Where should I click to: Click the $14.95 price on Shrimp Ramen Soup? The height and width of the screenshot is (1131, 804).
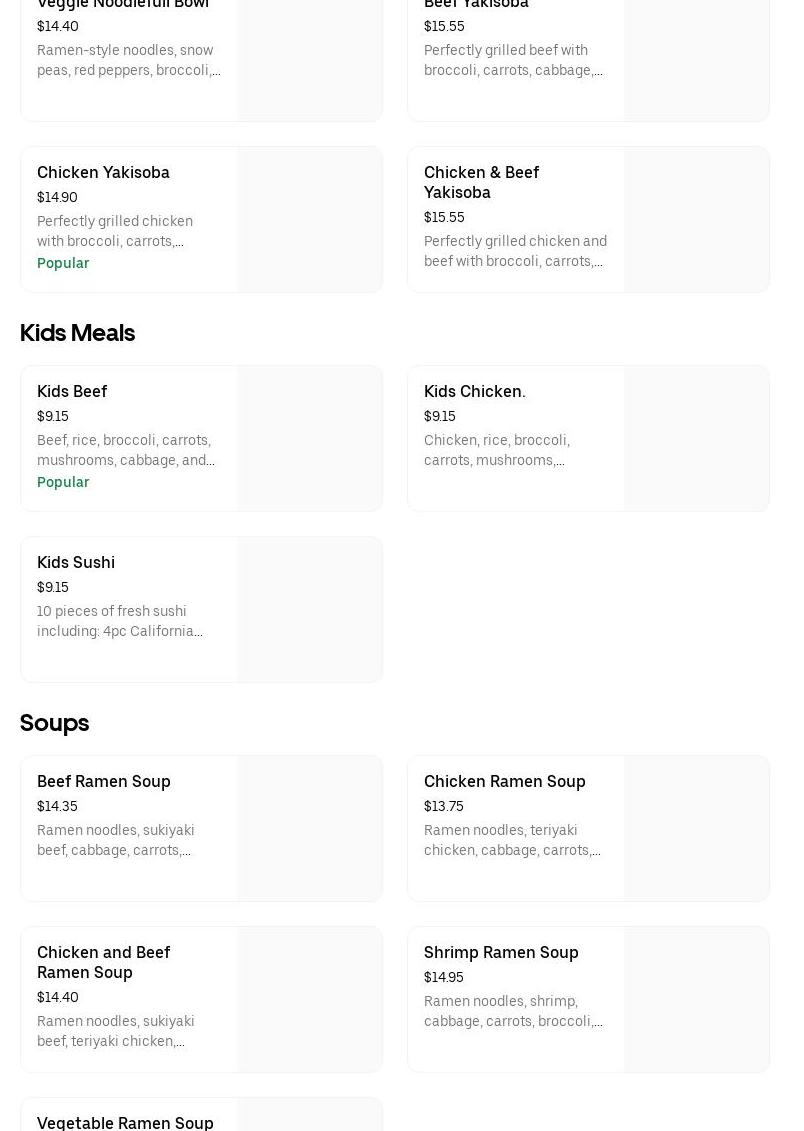pyautogui.click(x=443, y=977)
